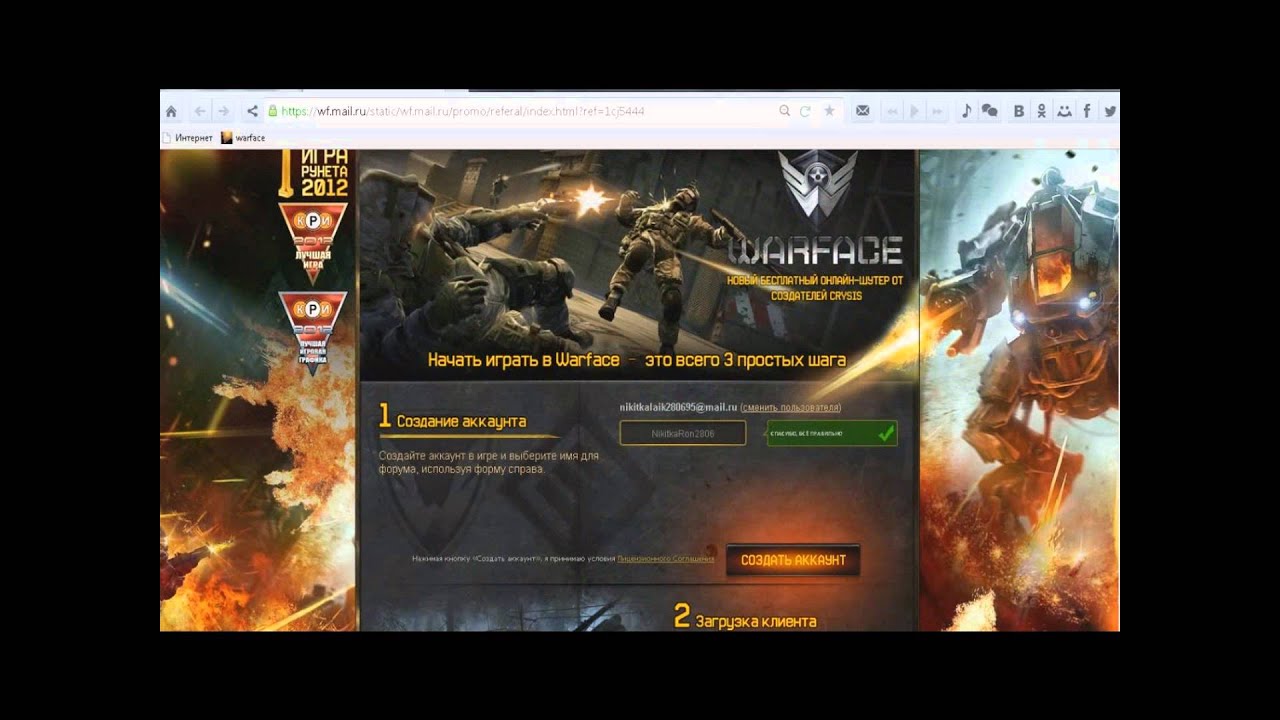Screen dimensions: 1280x720
Task: Open the My World smiley icon
Action: (x=1064, y=111)
